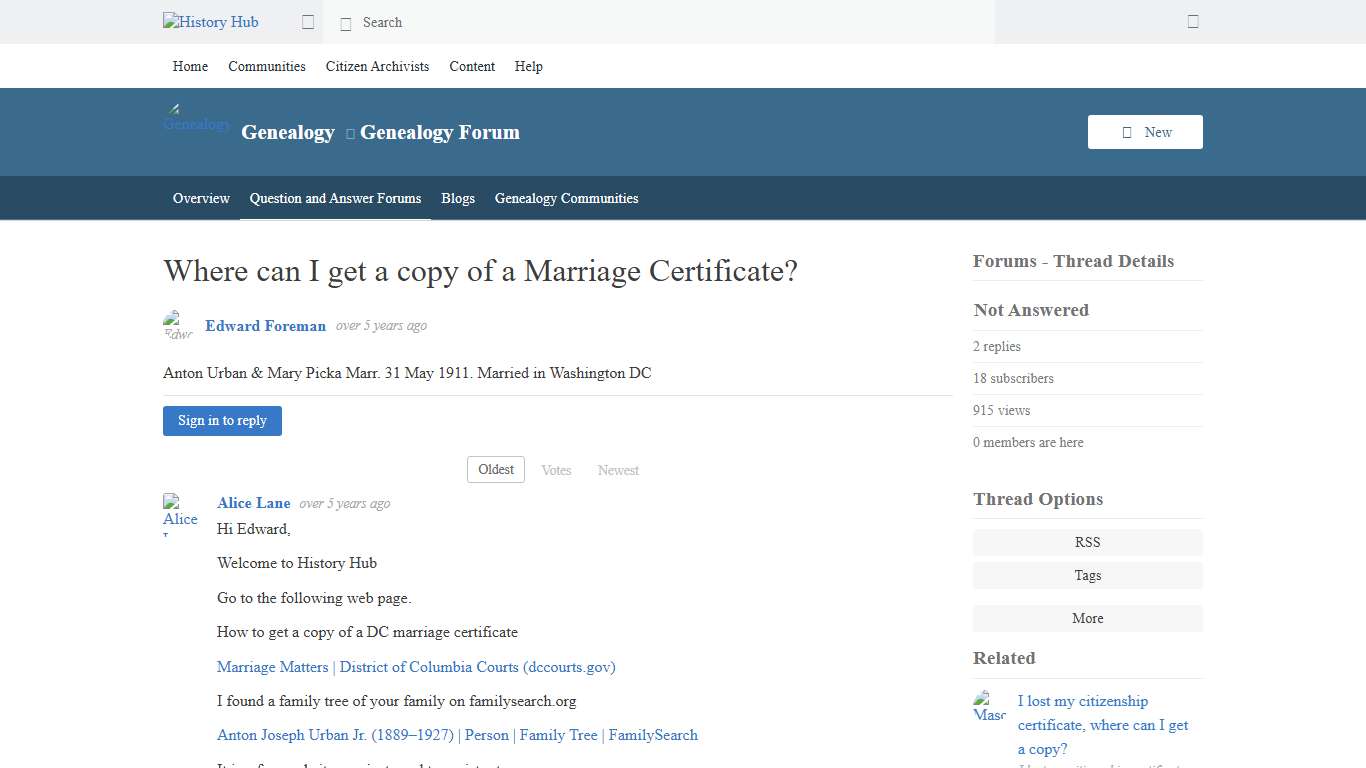Open the search magnifier icon in the top bar

[x=346, y=22]
